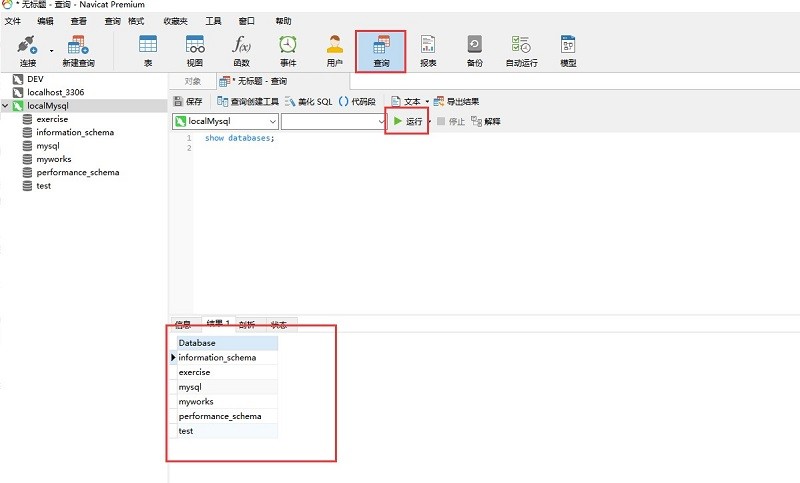The width and height of the screenshot is (800, 483).
Task: Select the exercise database in tree
Action: tap(52, 119)
